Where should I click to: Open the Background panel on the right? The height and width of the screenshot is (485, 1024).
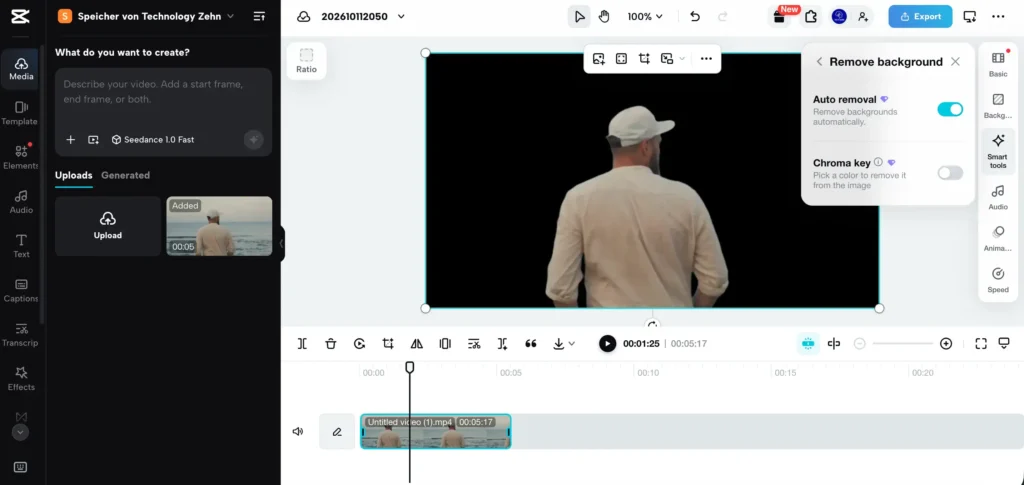click(x=998, y=106)
